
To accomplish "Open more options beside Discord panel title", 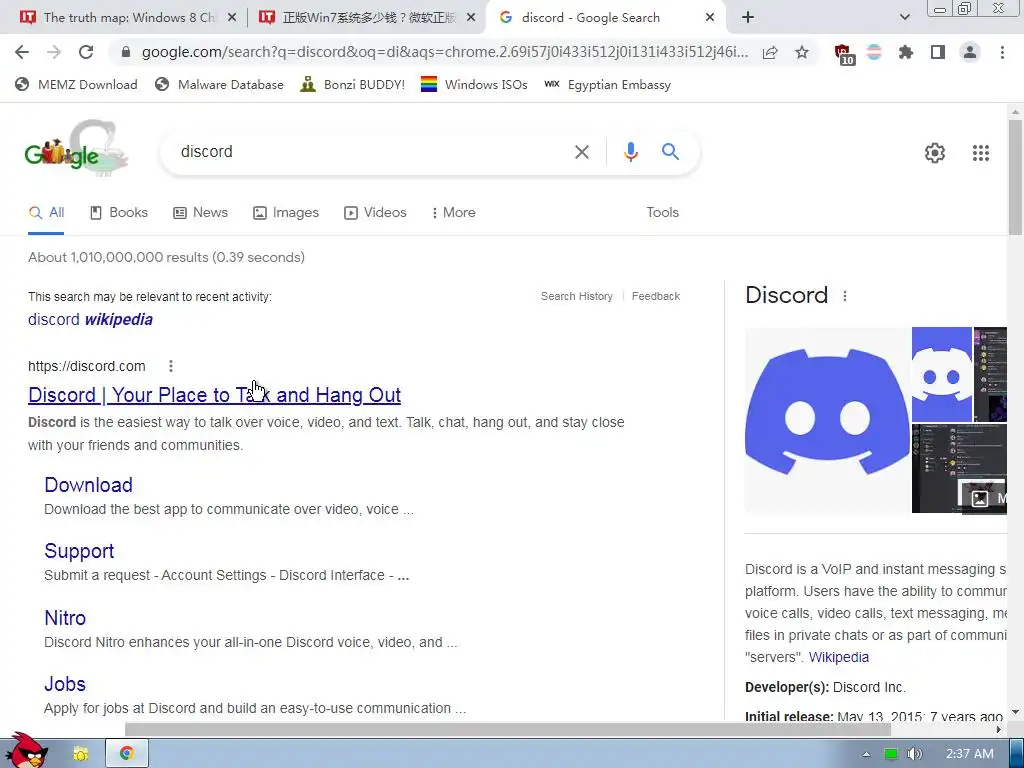I will click(844, 296).
